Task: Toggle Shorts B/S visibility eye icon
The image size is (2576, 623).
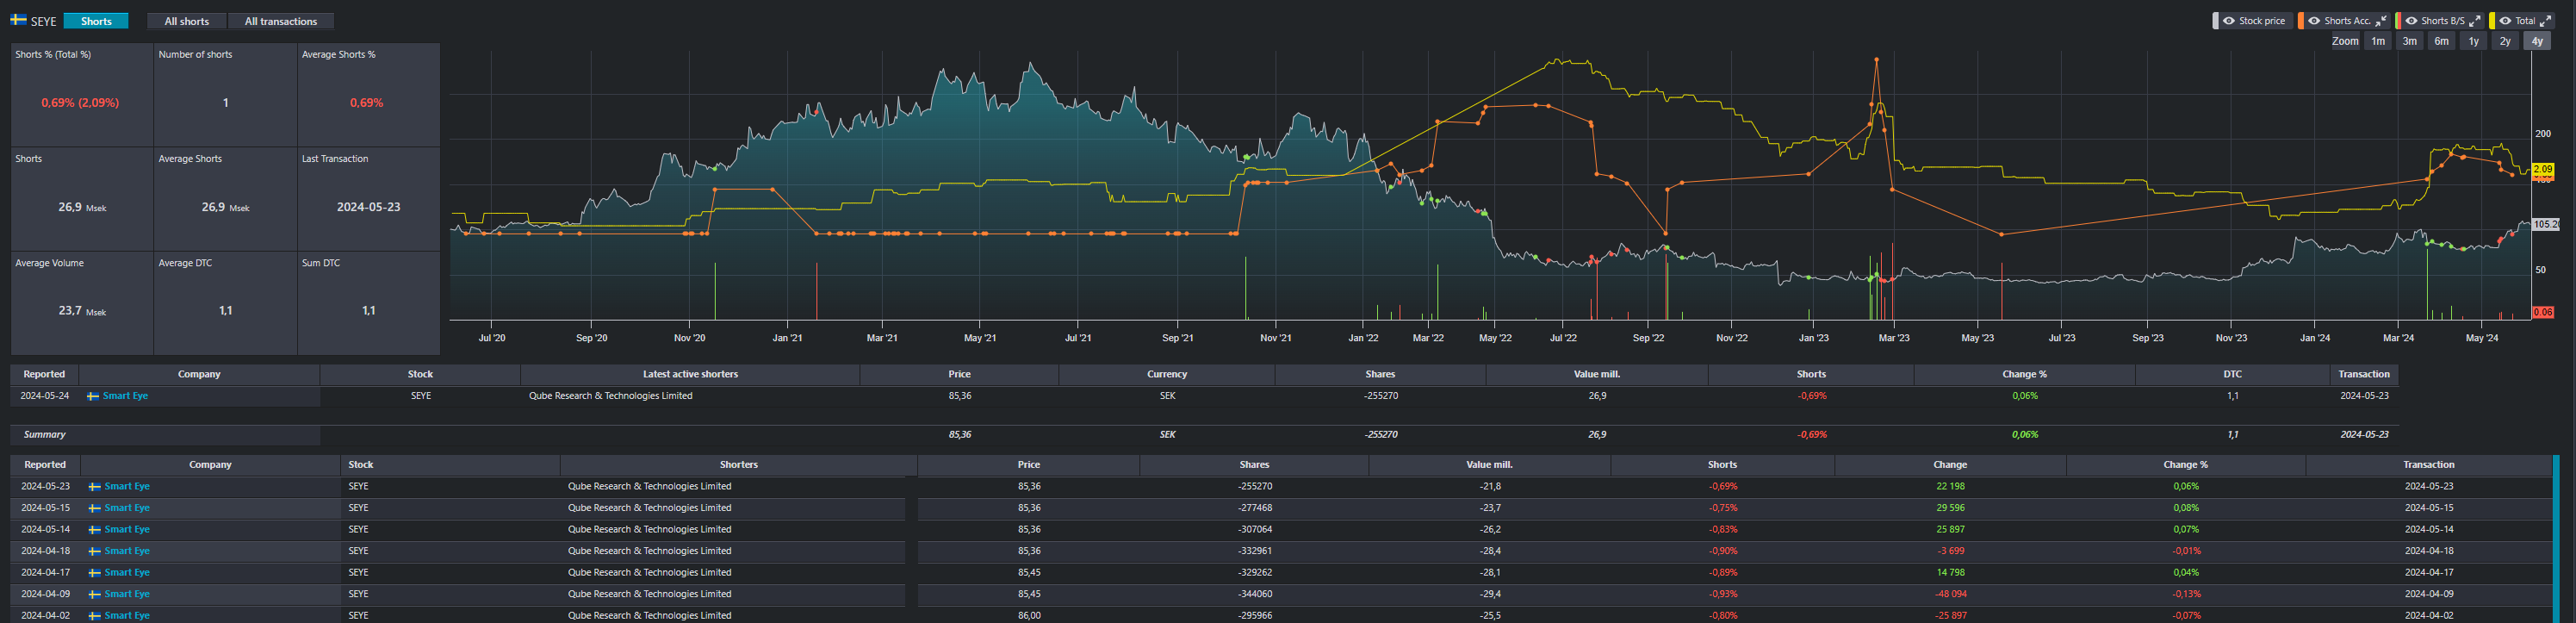Action: 2411,21
